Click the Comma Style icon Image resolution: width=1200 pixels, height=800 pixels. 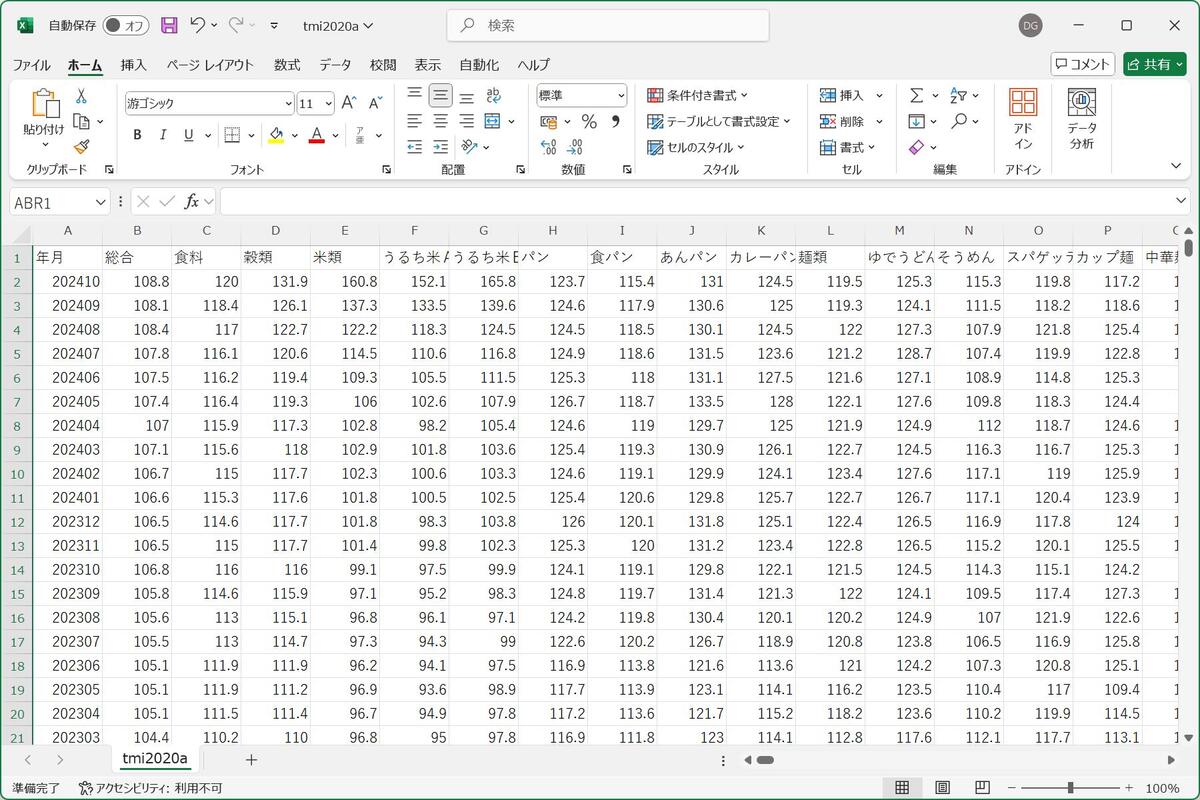[615, 121]
